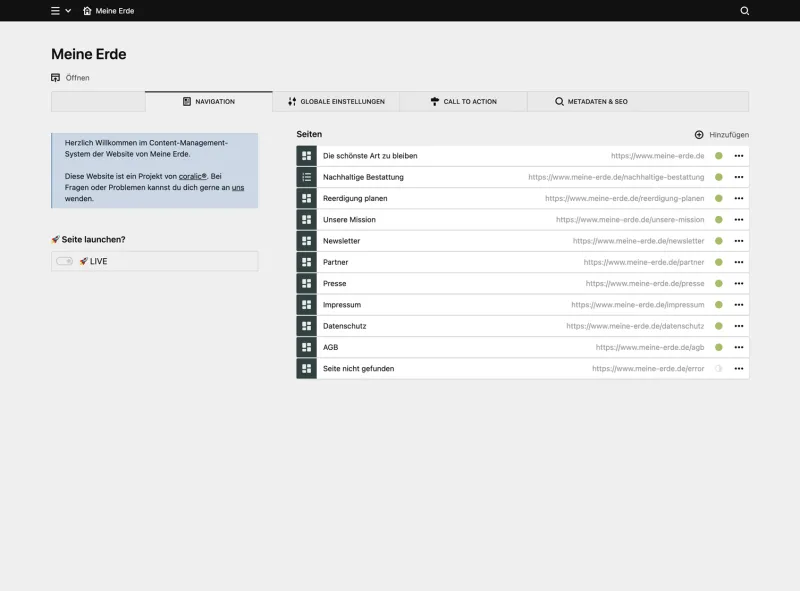Viewport: 800px width, 591px height.
Task: Click the sliders icon on Globale Einstellungen tab
Action: (x=292, y=101)
